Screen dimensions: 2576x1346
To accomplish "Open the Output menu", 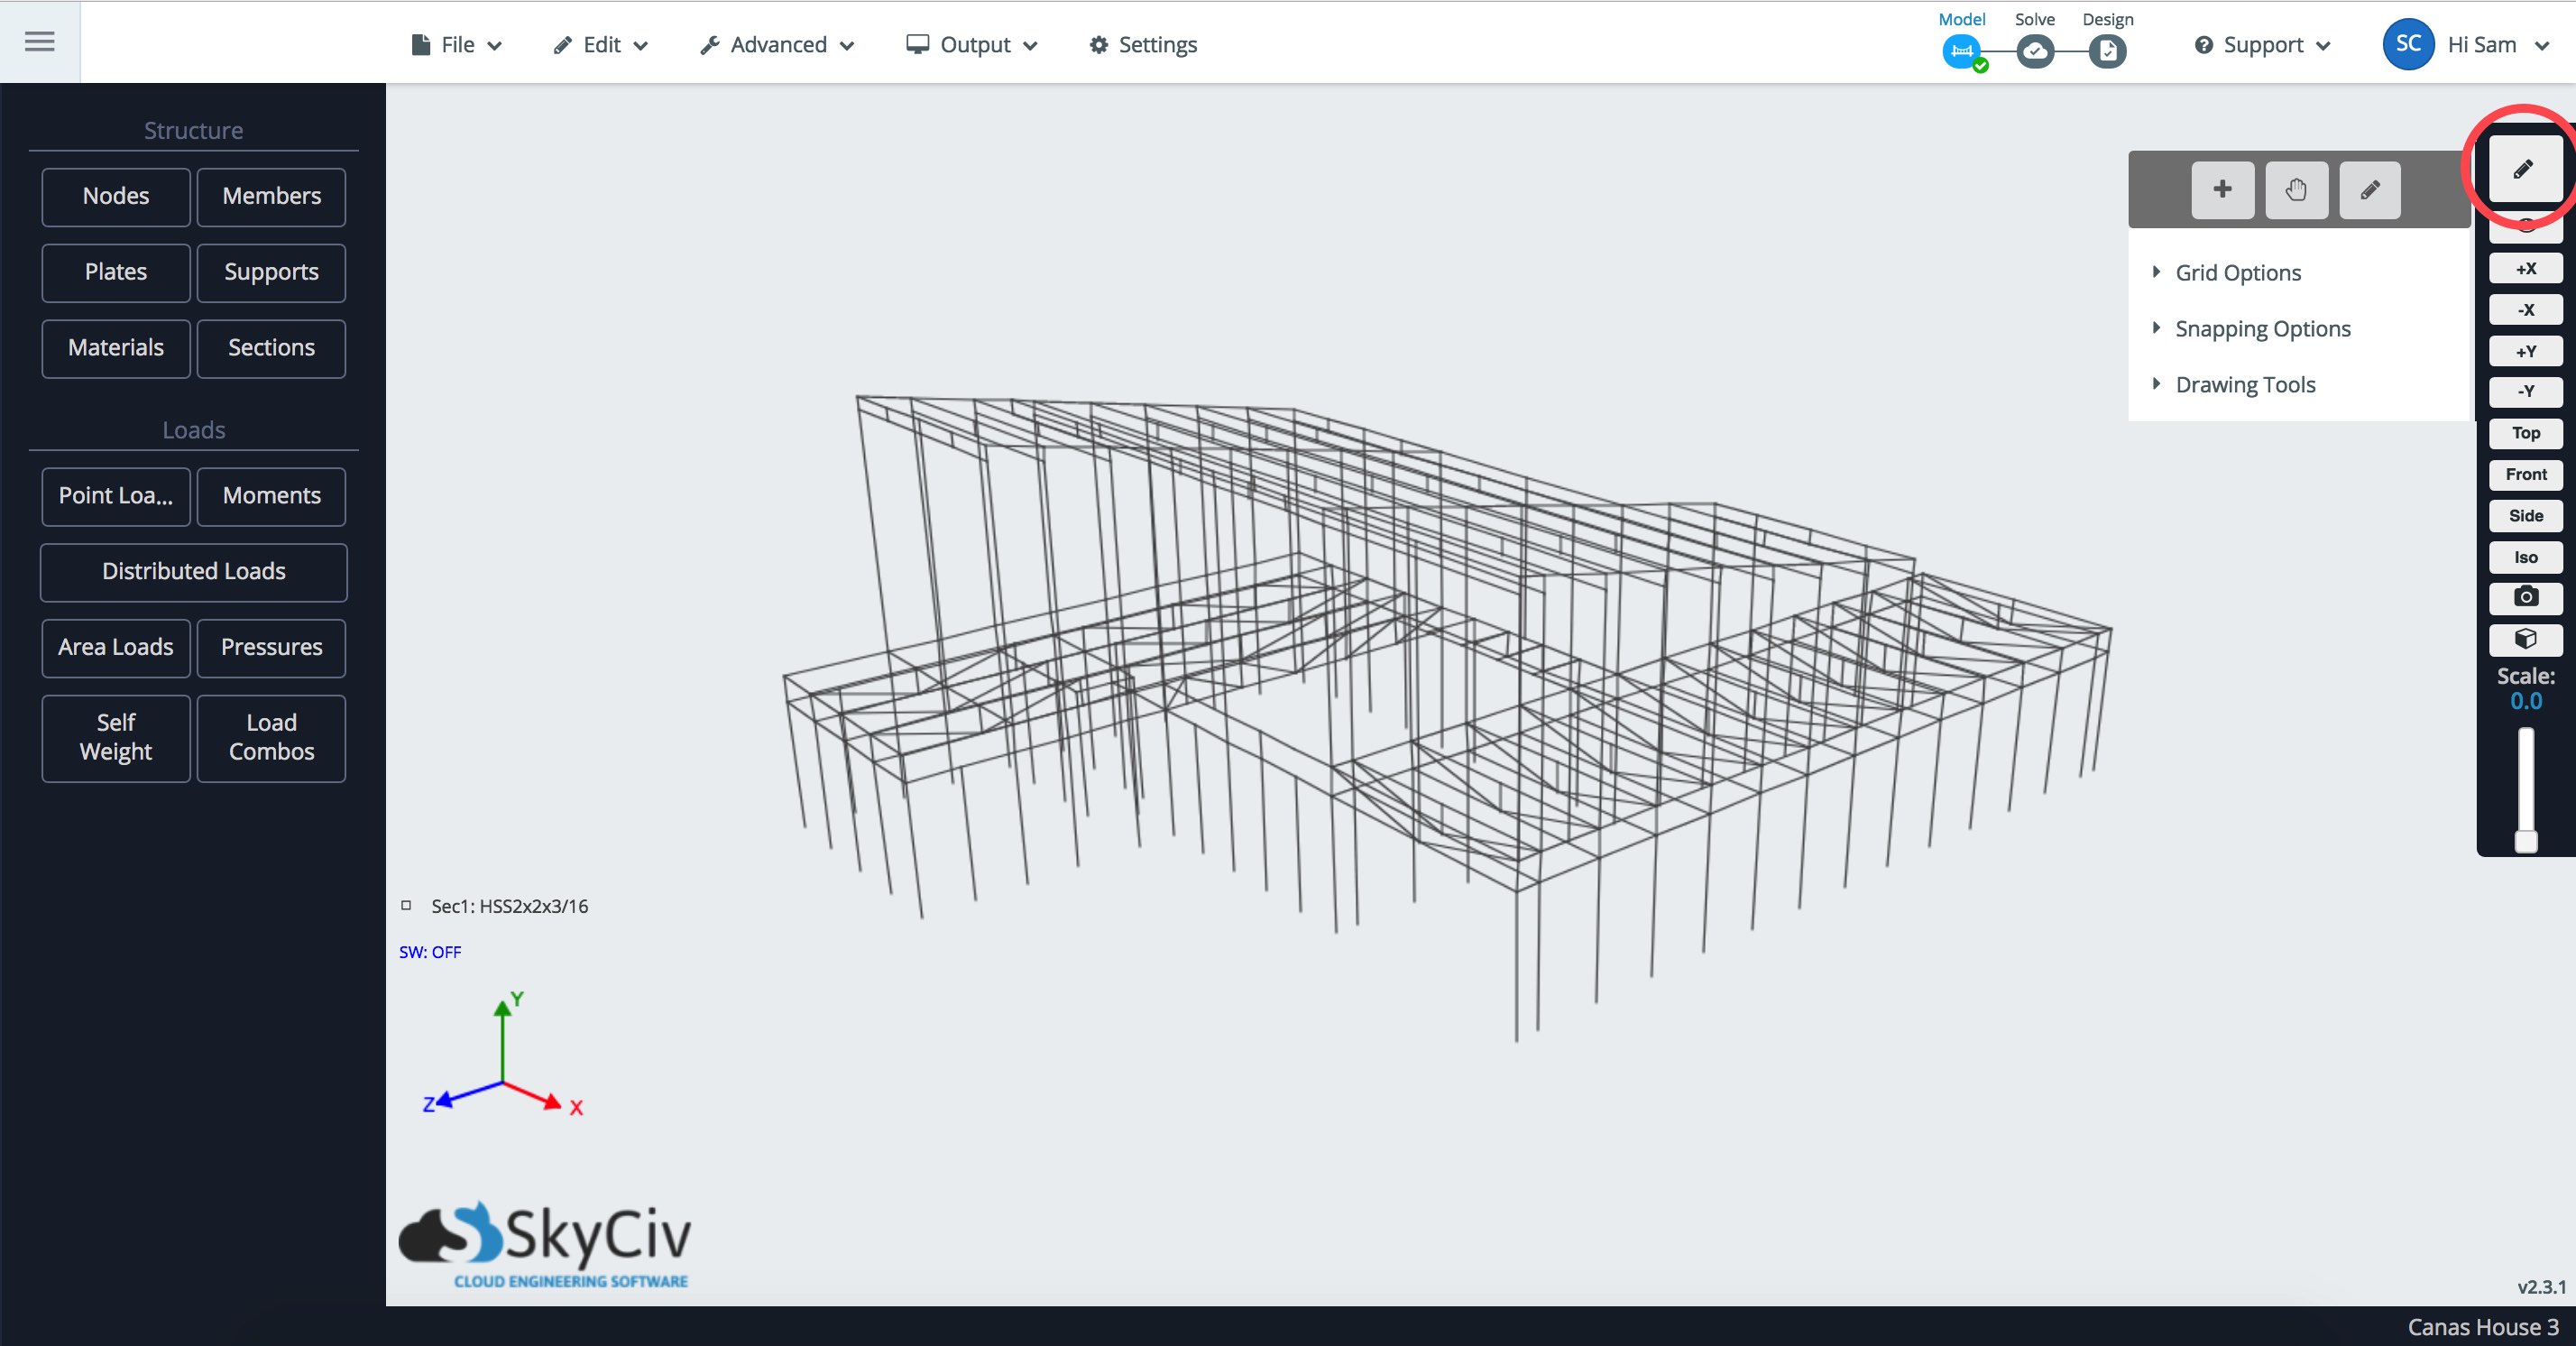I will 972,45.
